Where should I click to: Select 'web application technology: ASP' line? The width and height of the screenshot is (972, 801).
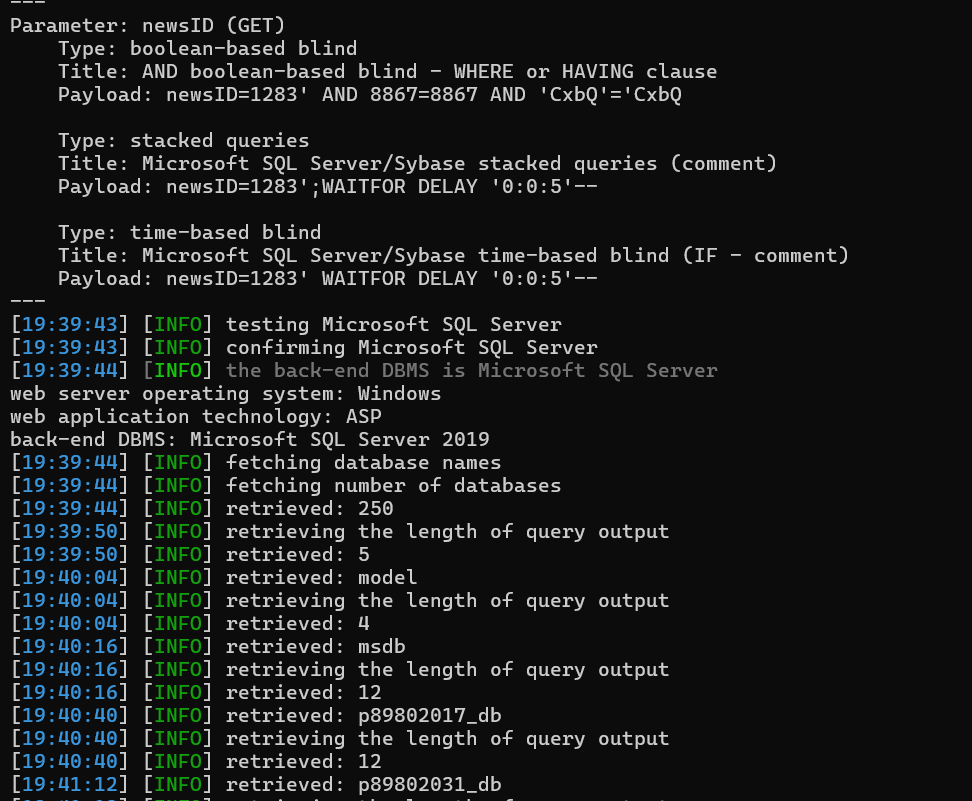click(196, 416)
